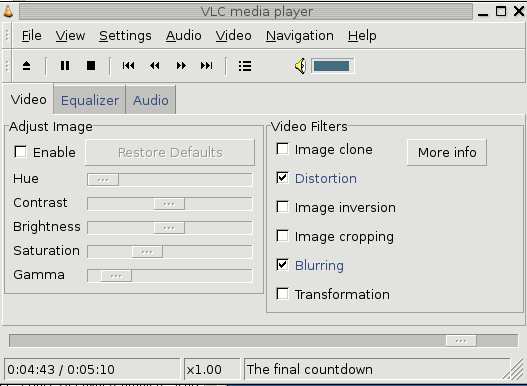Click the More info button

click(447, 152)
